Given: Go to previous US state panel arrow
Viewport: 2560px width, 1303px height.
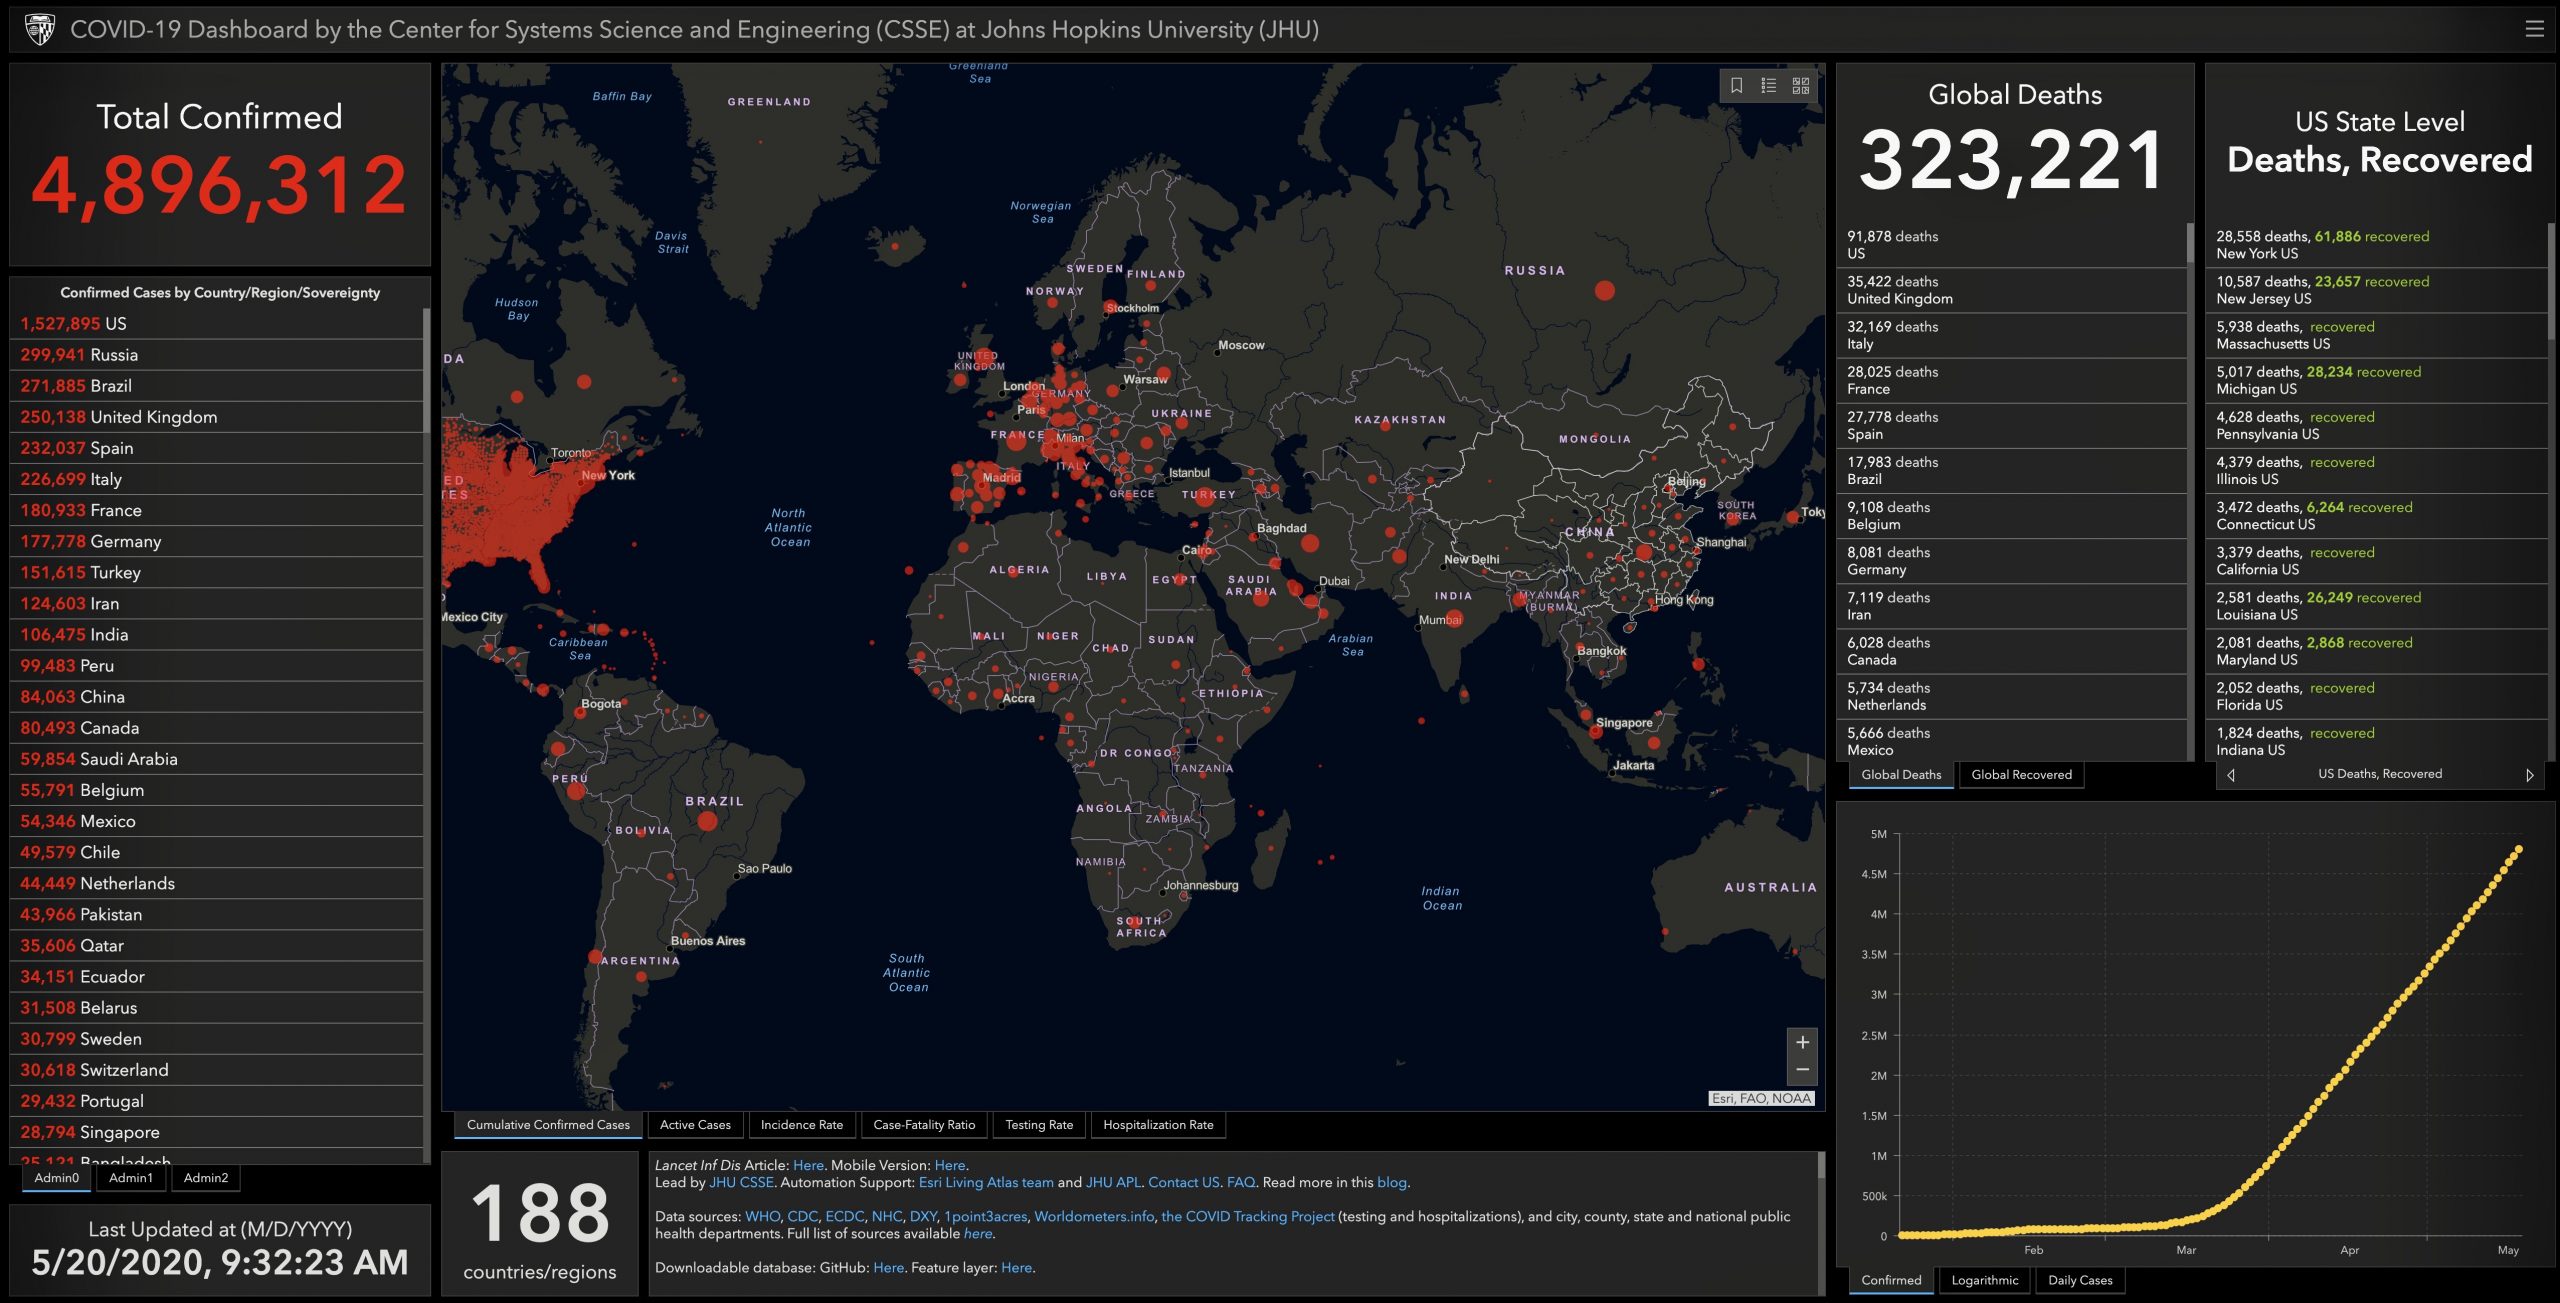Looking at the screenshot, I should 2230,774.
